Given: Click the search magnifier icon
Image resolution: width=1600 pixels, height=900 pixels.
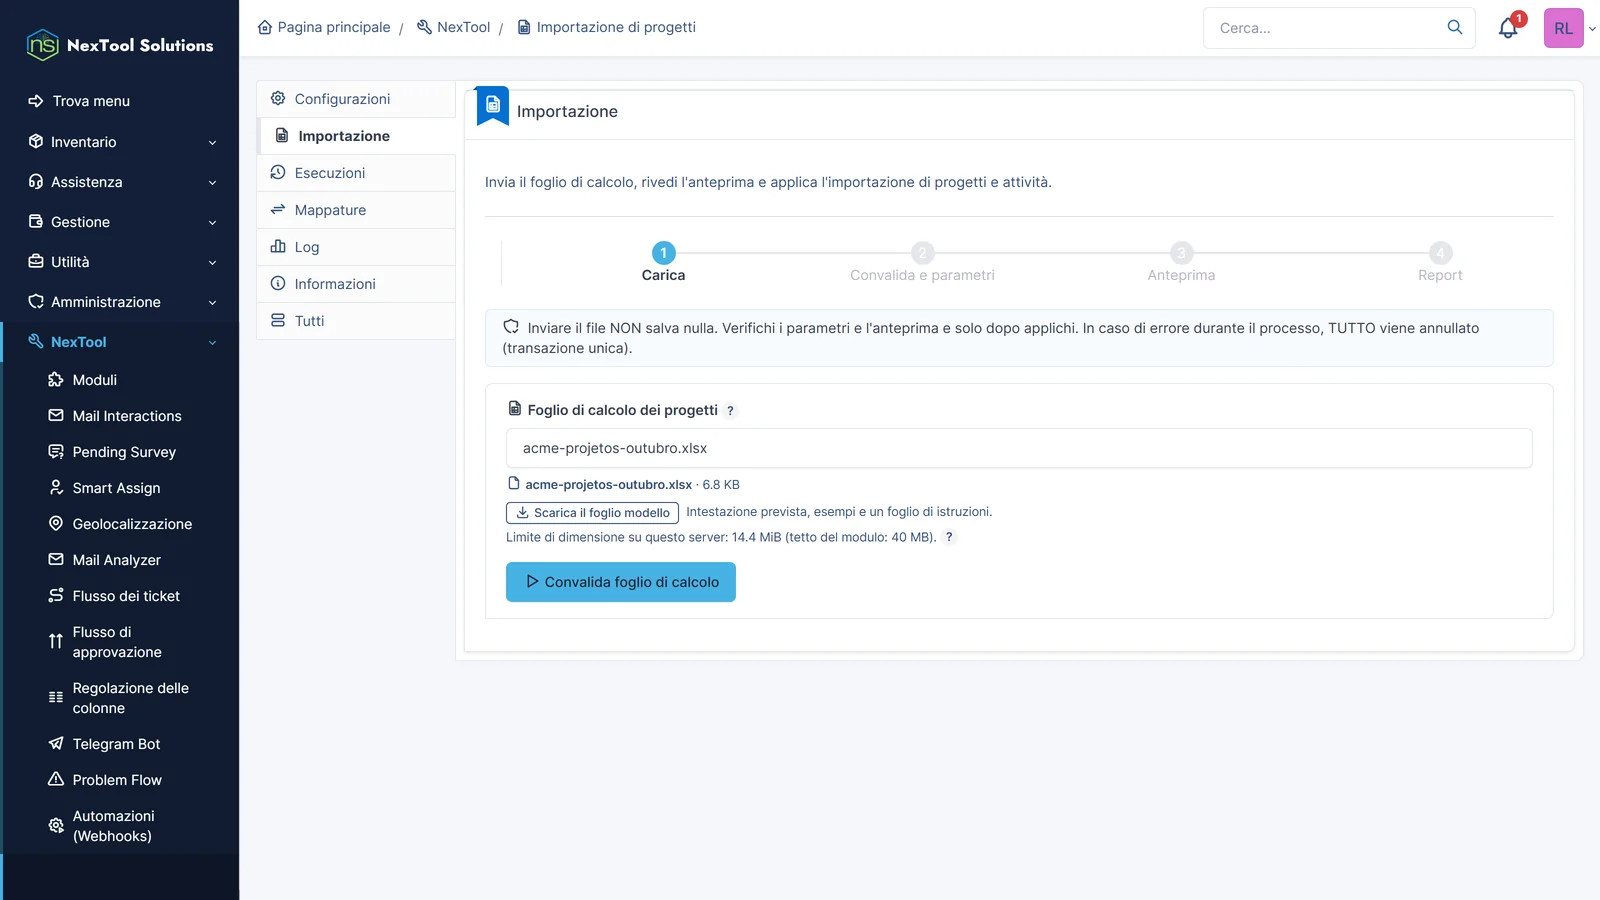Looking at the screenshot, I should [x=1455, y=27].
